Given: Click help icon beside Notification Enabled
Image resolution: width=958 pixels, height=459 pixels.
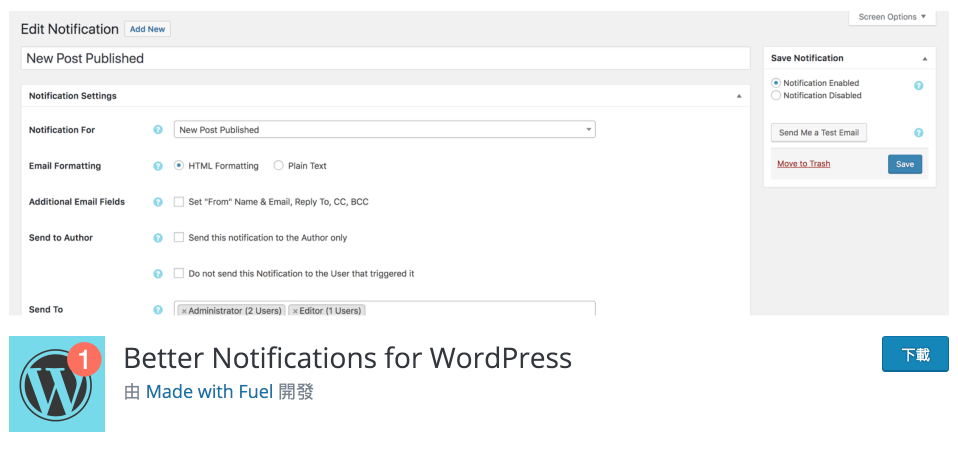Looking at the screenshot, I should (x=918, y=86).
